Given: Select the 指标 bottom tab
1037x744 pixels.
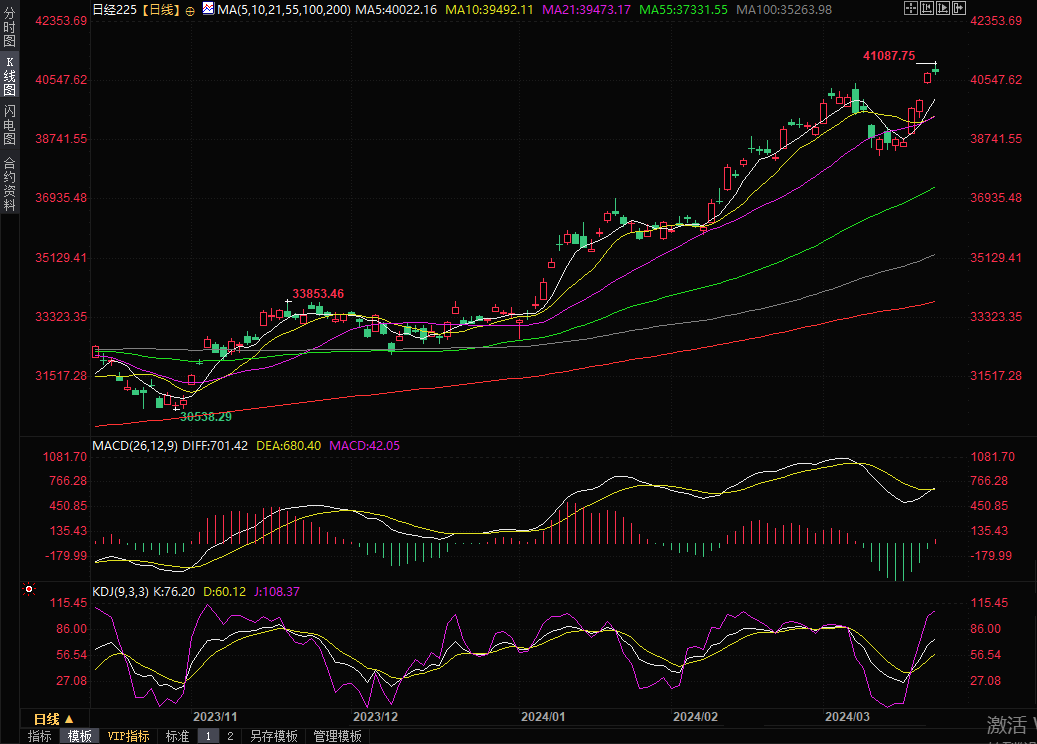Looking at the screenshot, I should (x=40, y=736).
